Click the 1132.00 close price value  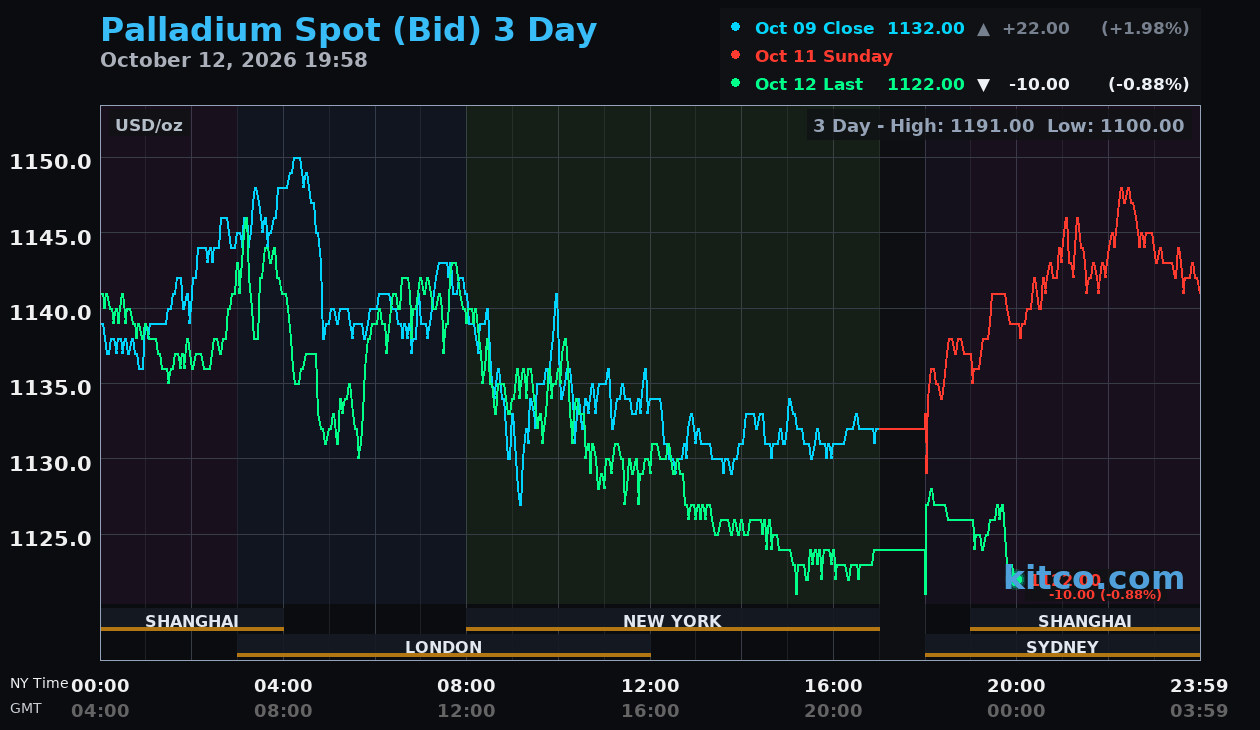(x=926, y=28)
